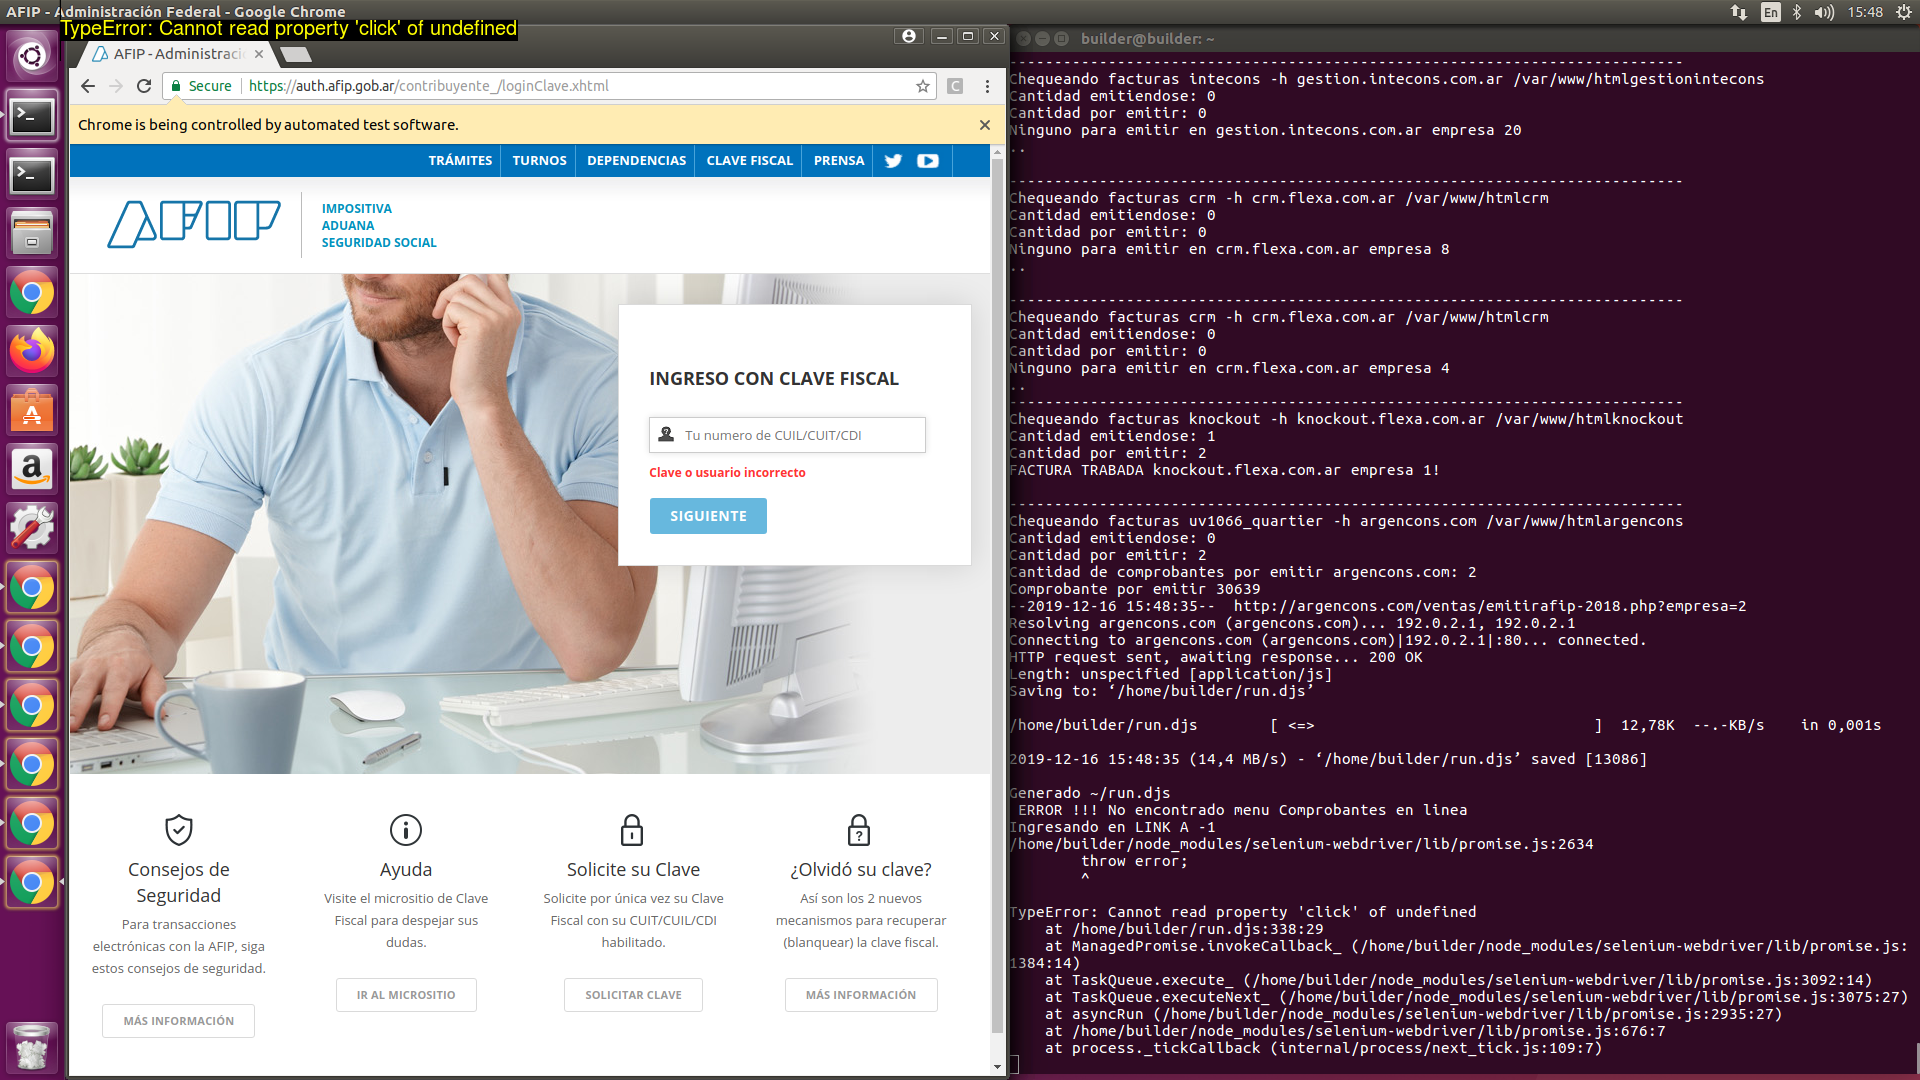Open the Chrome three-dot menu
Viewport: 1920px width, 1080px height.
987,86
